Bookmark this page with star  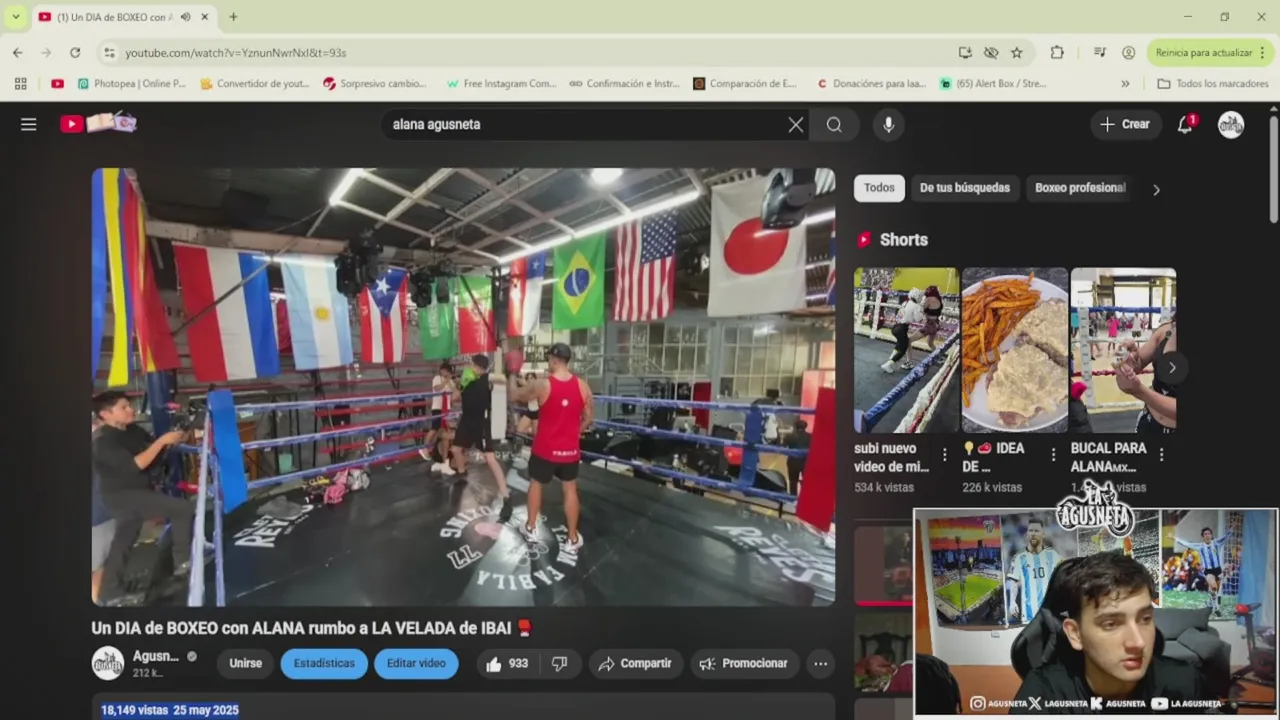click(1017, 52)
